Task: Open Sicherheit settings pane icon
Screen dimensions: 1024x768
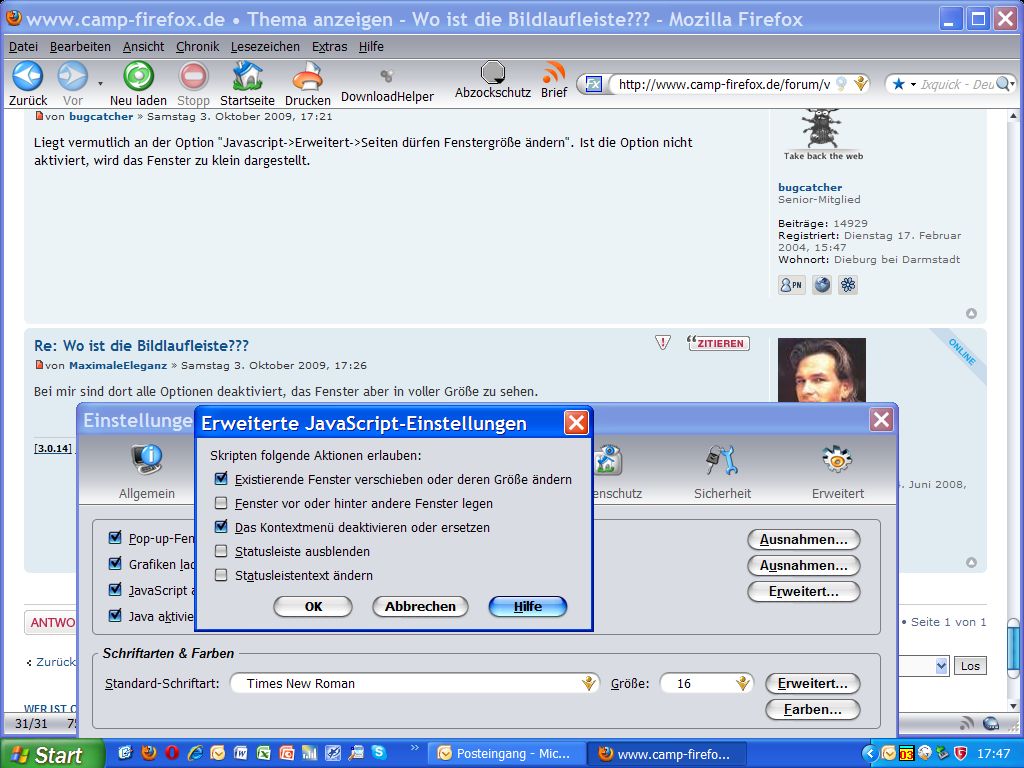Action: (x=722, y=460)
